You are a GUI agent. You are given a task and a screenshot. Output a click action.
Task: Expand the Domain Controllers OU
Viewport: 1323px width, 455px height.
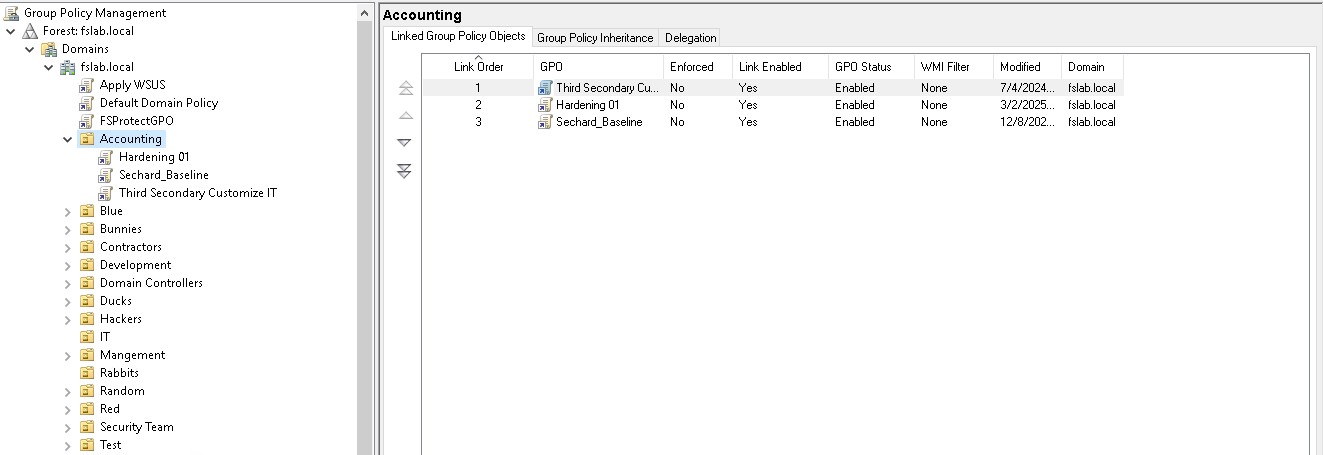point(68,283)
